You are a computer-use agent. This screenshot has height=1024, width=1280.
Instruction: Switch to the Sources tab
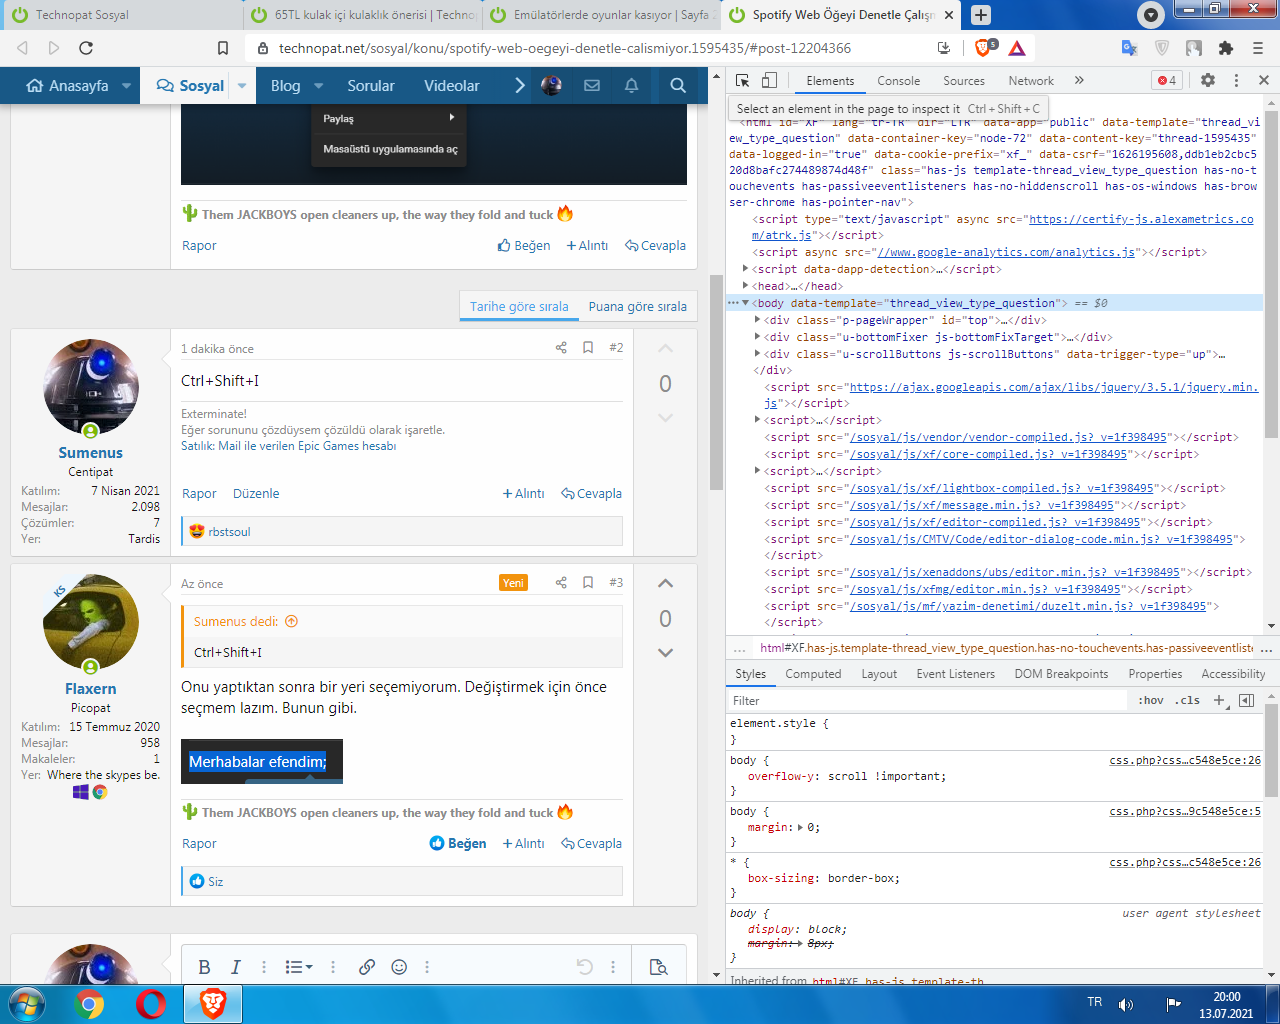[964, 81]
